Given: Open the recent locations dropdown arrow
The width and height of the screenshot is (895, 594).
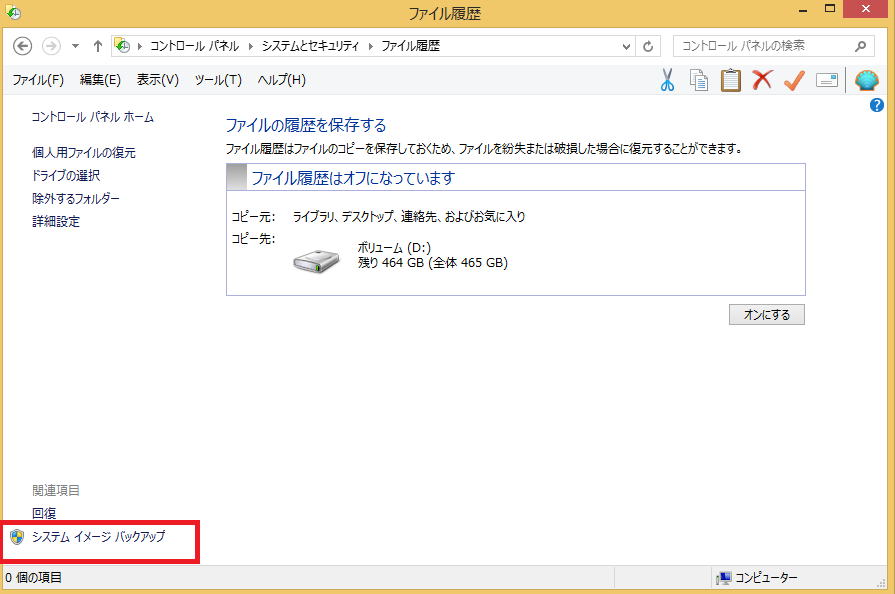Looking at the screenshot, I should [75, 46].
